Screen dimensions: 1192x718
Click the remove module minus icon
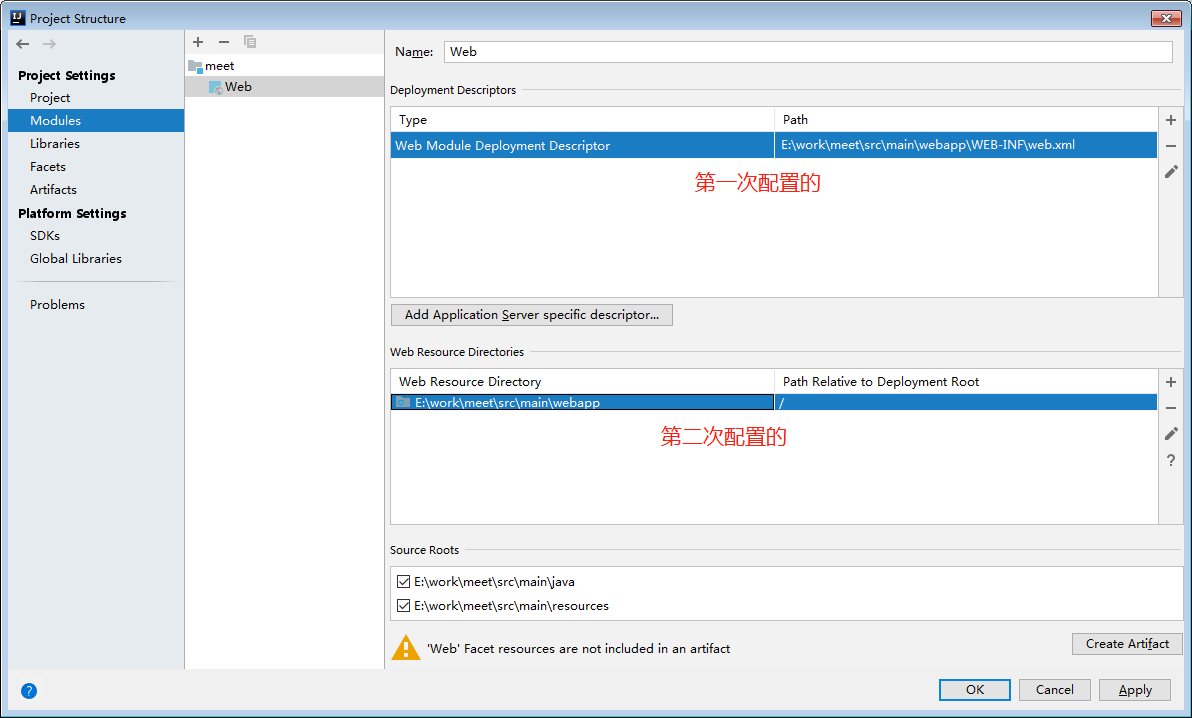(224, 42)
